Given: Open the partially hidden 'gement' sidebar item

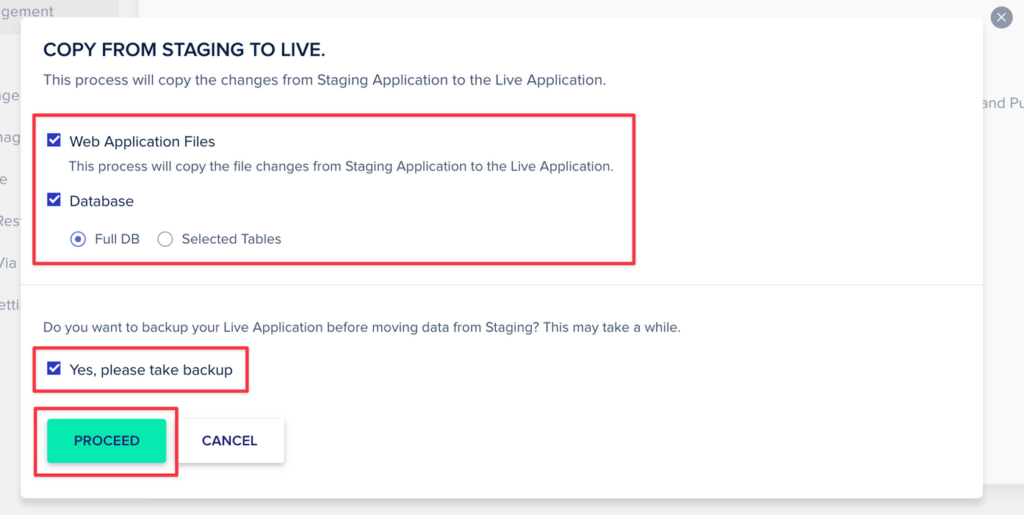Looking at the screenshot, I should pos(27,10).
